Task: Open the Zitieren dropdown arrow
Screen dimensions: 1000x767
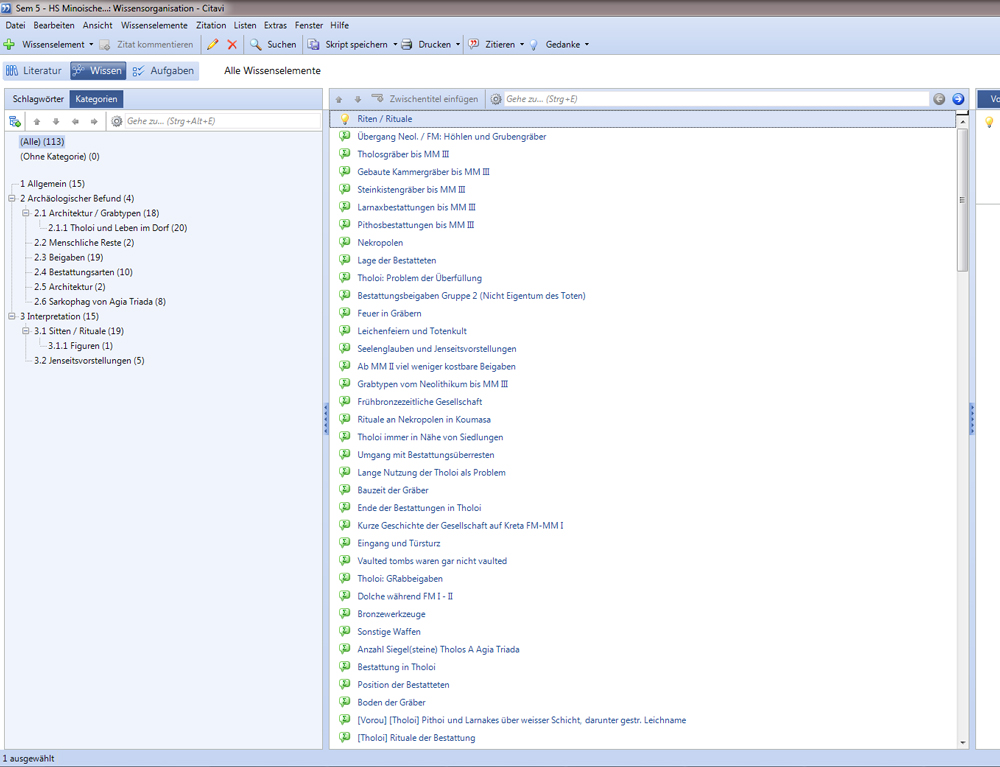Action: [522, 45]
